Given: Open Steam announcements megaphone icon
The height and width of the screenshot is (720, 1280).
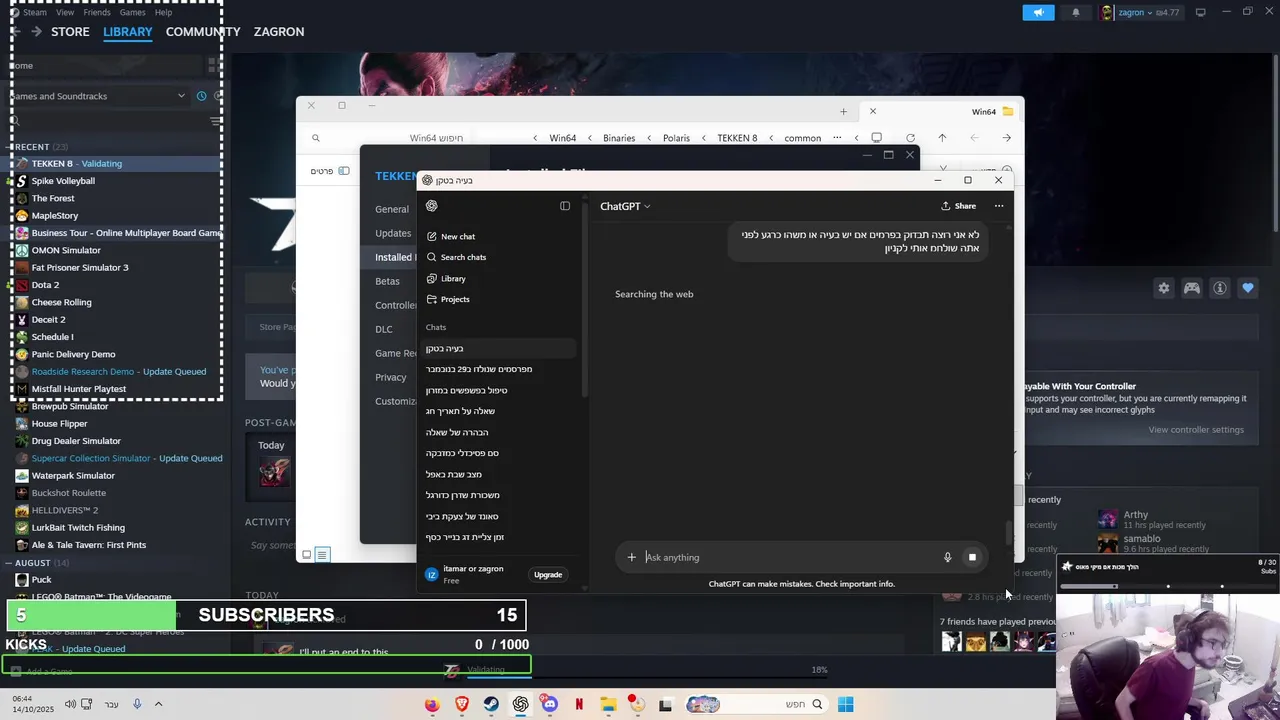Looking at the screenshot, I should (x=1038, y=12).
